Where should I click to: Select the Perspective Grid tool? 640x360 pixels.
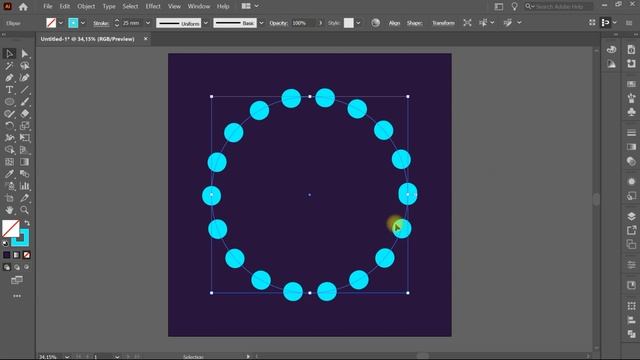(x=24, y=150)
